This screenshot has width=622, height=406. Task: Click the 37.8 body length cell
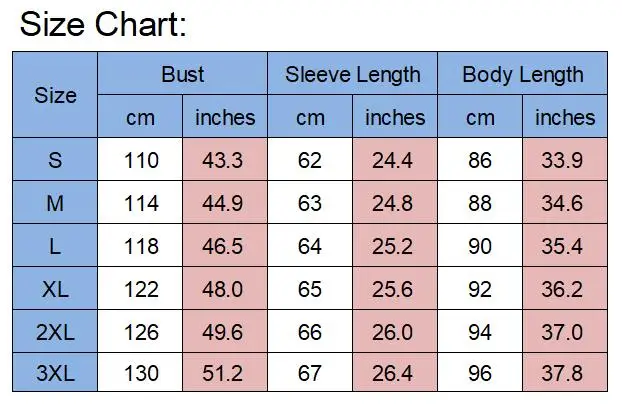coord(565,372)
